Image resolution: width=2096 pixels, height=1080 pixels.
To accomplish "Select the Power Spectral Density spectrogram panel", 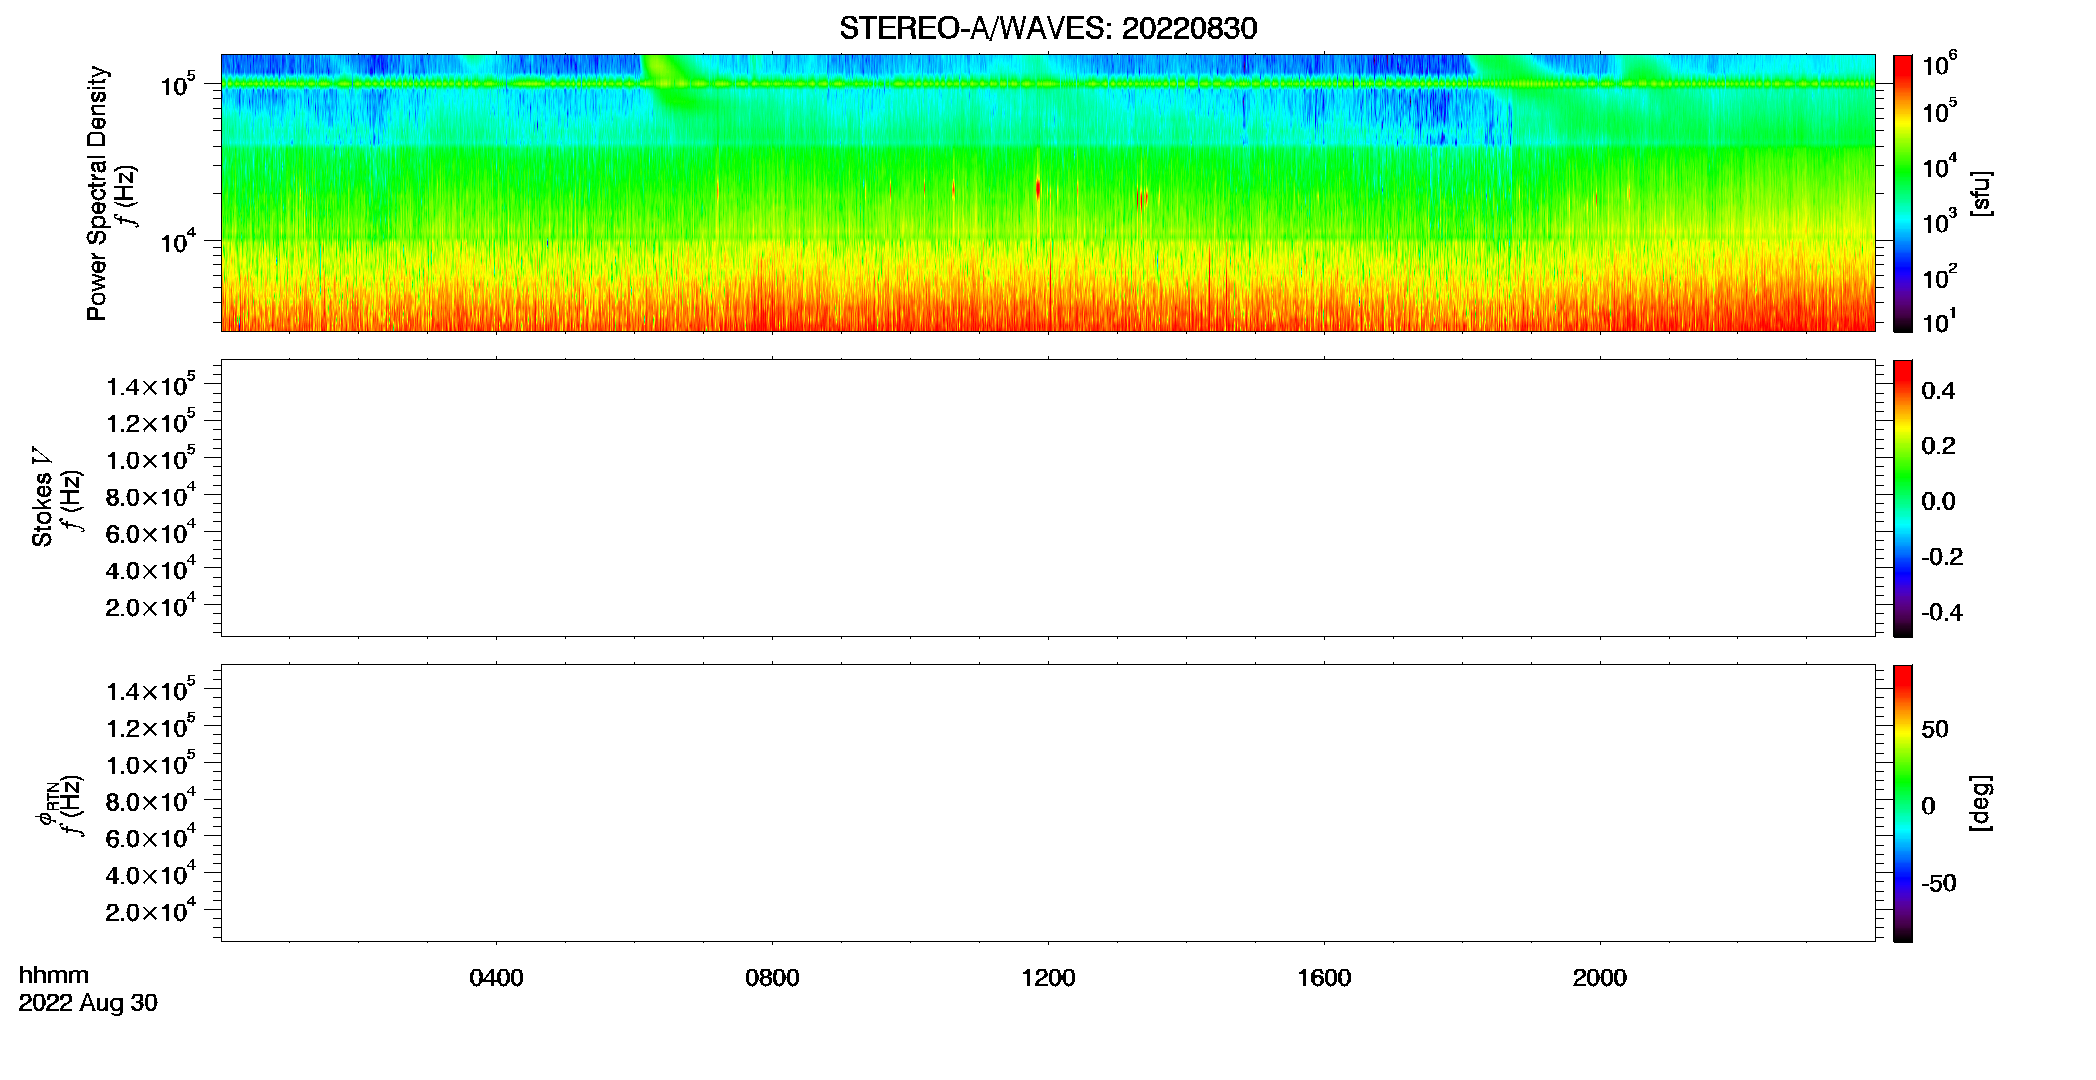I will (x=1048, y=192).
